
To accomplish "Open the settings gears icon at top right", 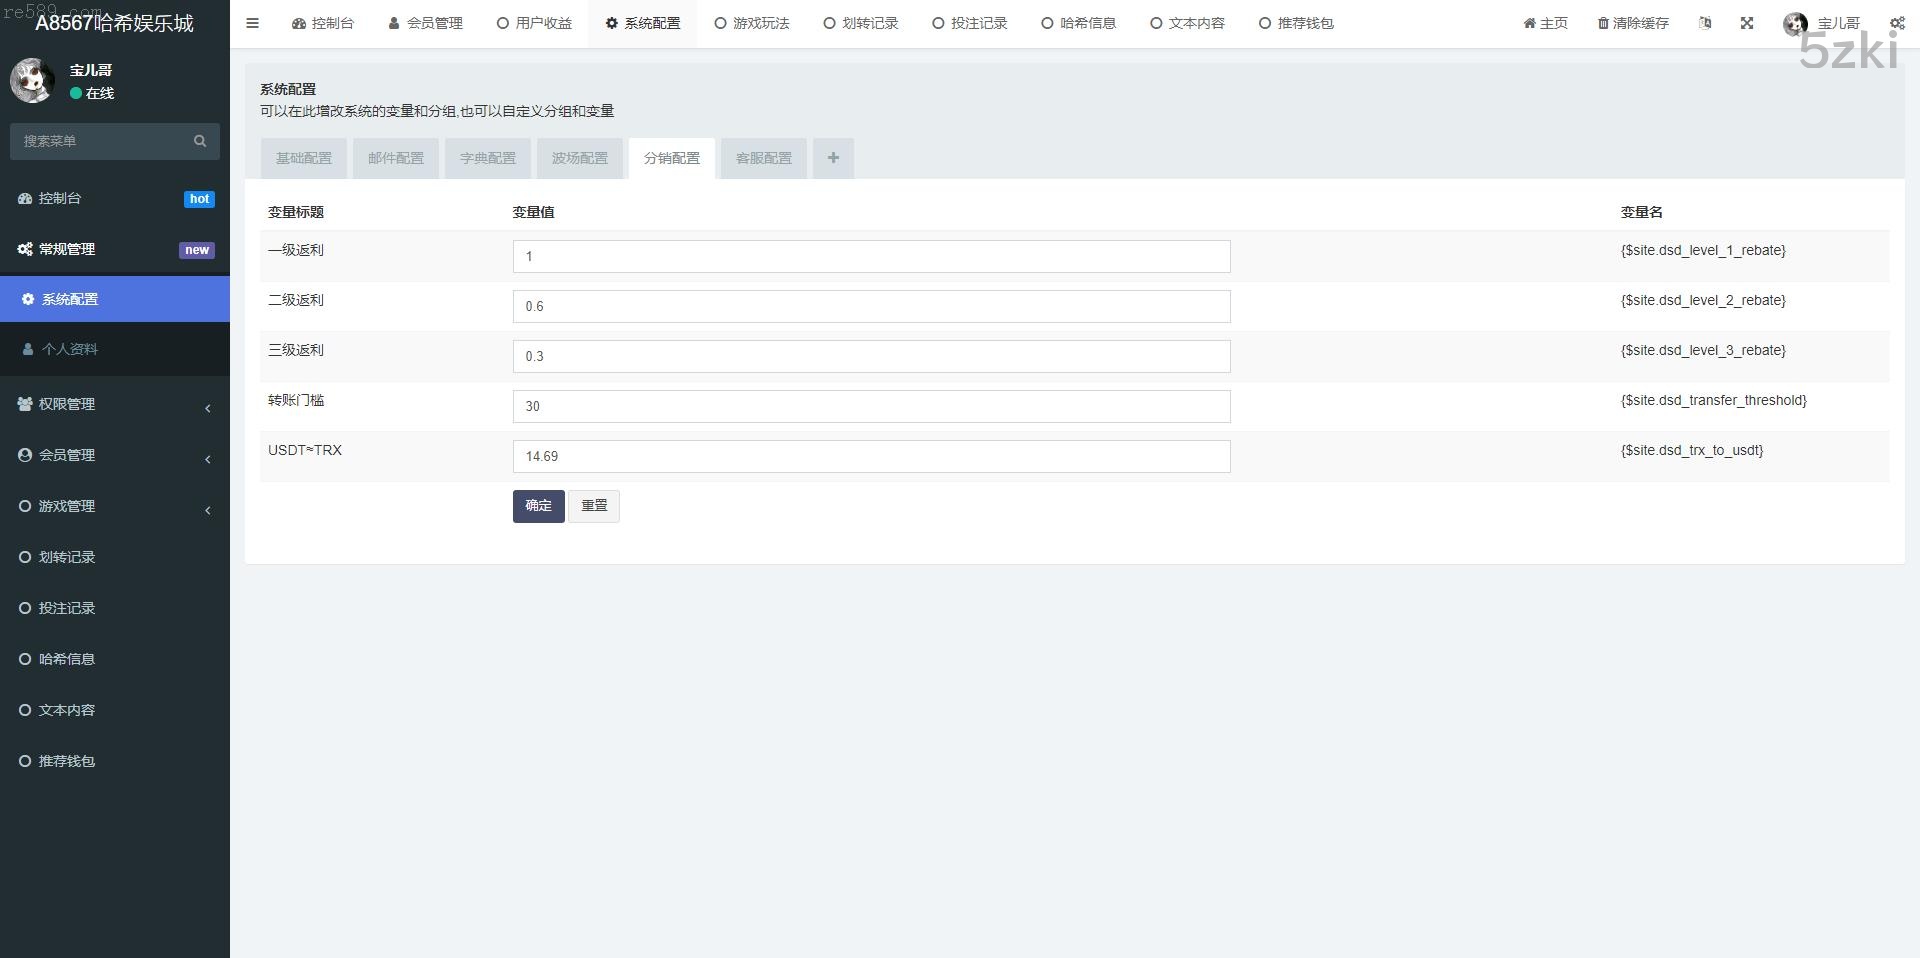I will coord(1896,23).
